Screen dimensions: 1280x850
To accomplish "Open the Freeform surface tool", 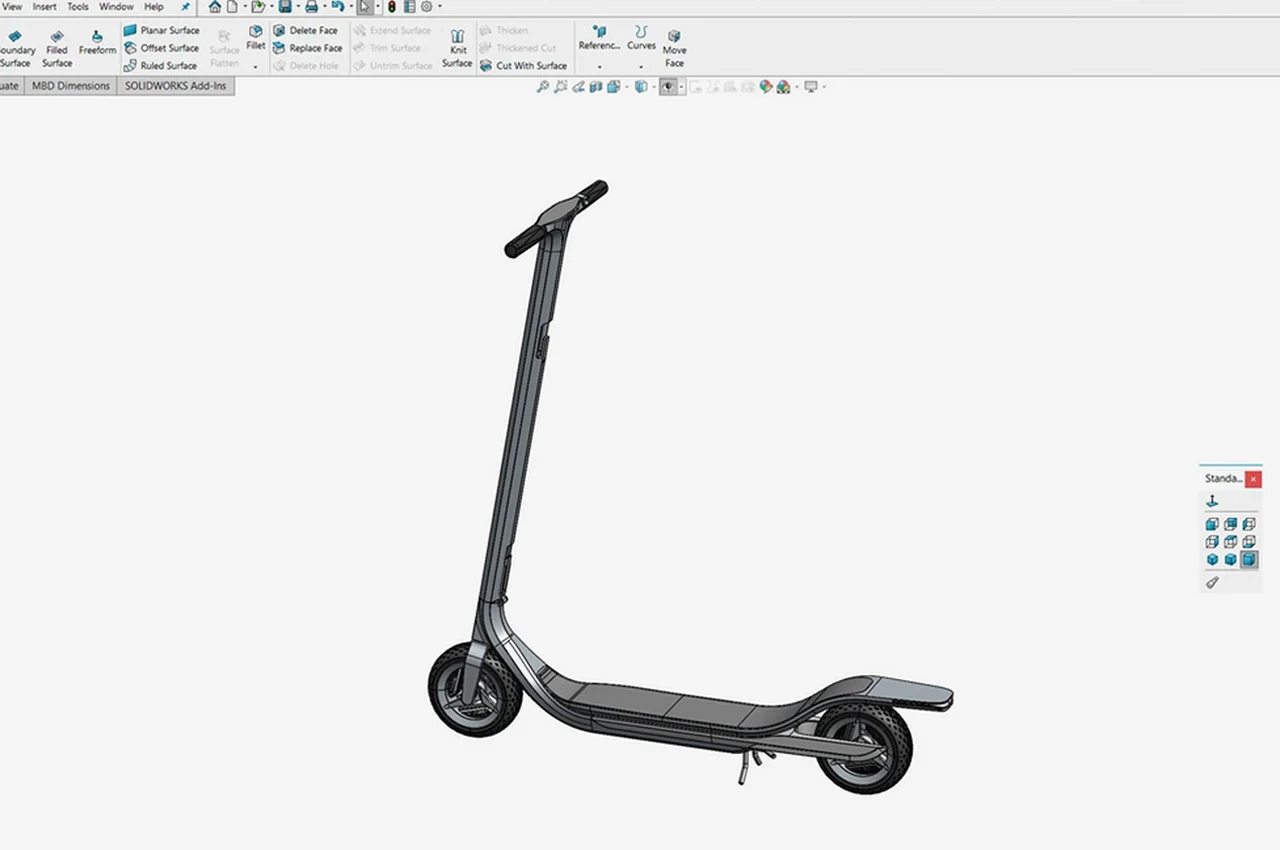I will click(x=97, y=44).
